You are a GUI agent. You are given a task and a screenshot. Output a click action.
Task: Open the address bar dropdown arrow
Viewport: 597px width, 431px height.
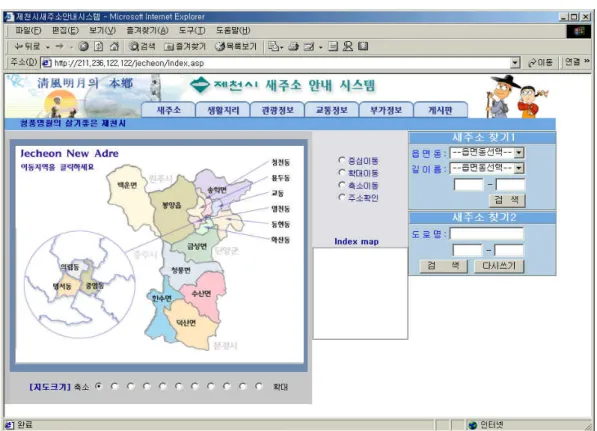515,62
